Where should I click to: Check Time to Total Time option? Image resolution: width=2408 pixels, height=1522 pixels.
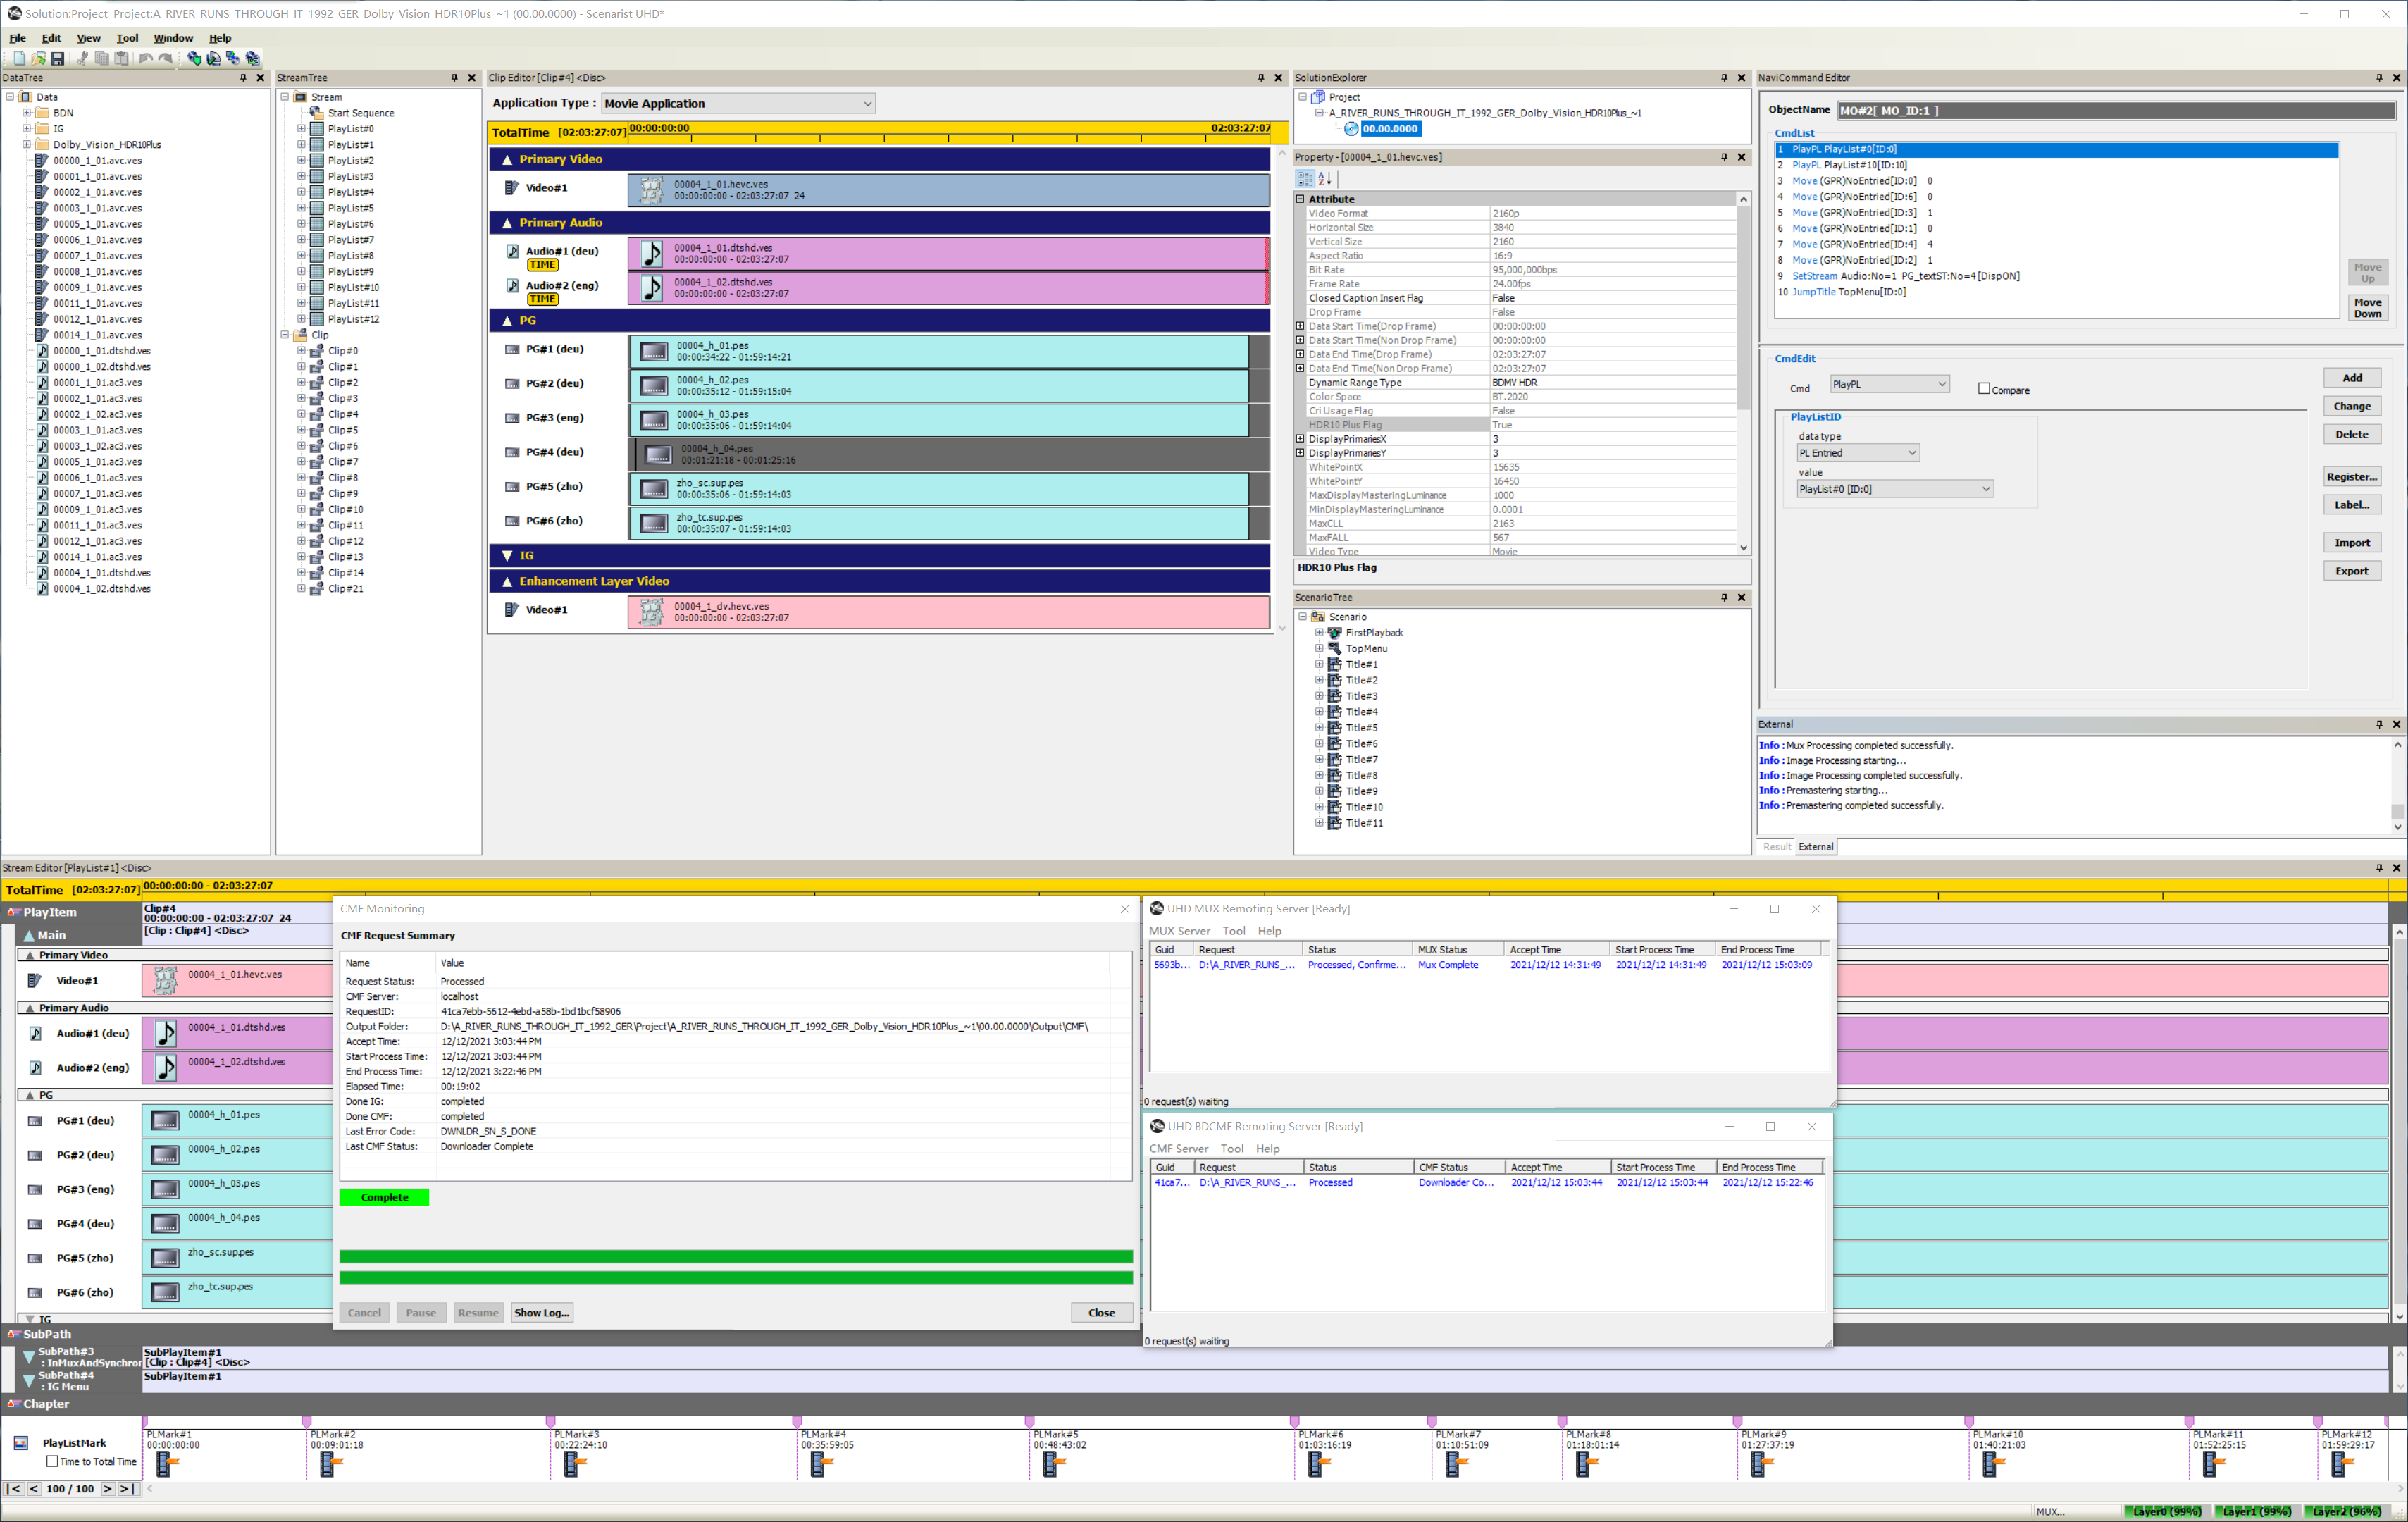click(x=53, y=1461)
